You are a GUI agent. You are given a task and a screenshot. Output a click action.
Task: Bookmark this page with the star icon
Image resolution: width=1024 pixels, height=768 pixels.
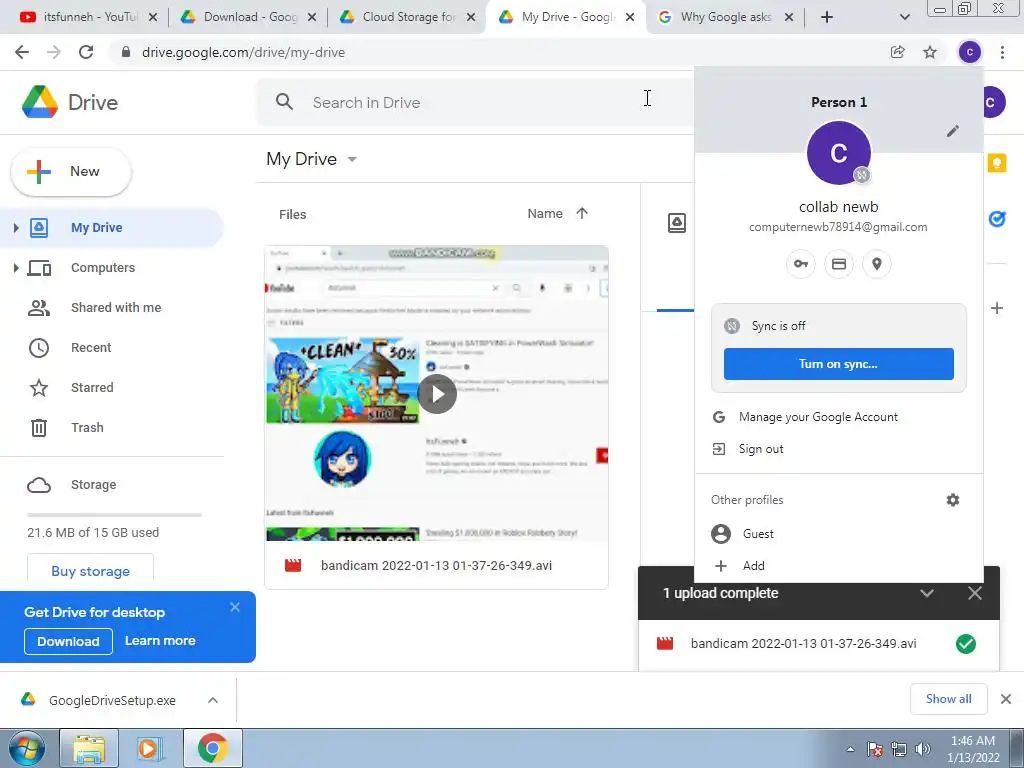pyautogui.click(x=930, y=52)
